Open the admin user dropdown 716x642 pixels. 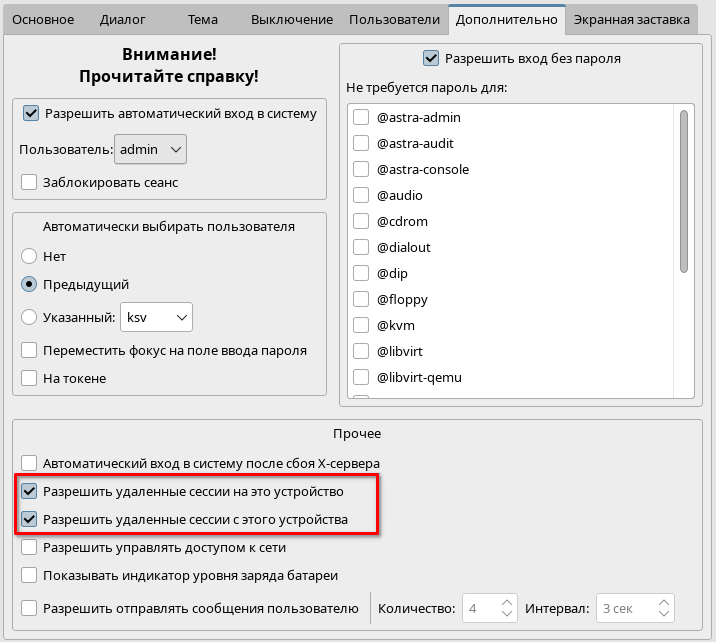click(150, 149)
